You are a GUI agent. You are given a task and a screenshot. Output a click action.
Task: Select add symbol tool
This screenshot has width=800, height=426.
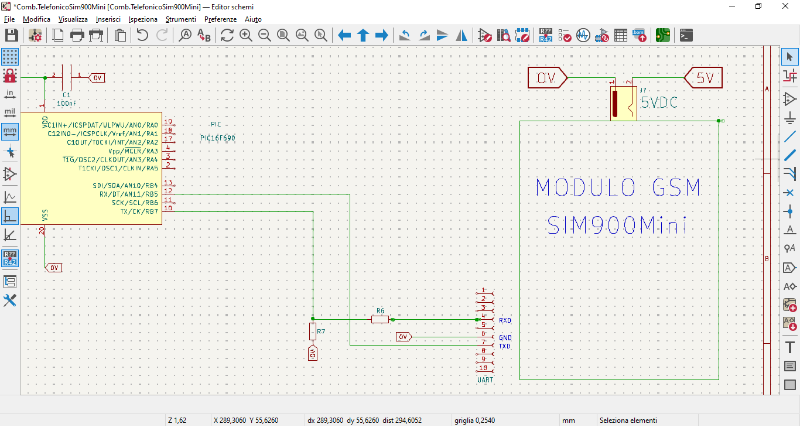[x=790, y=99]
